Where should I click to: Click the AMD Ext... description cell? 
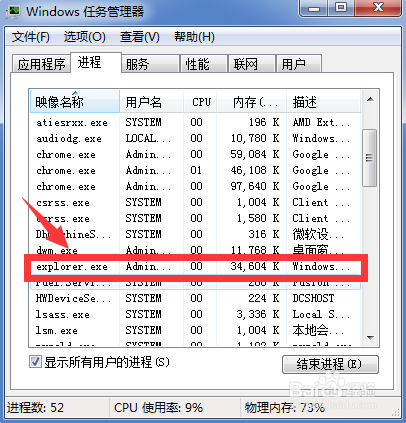coord(321,122)
